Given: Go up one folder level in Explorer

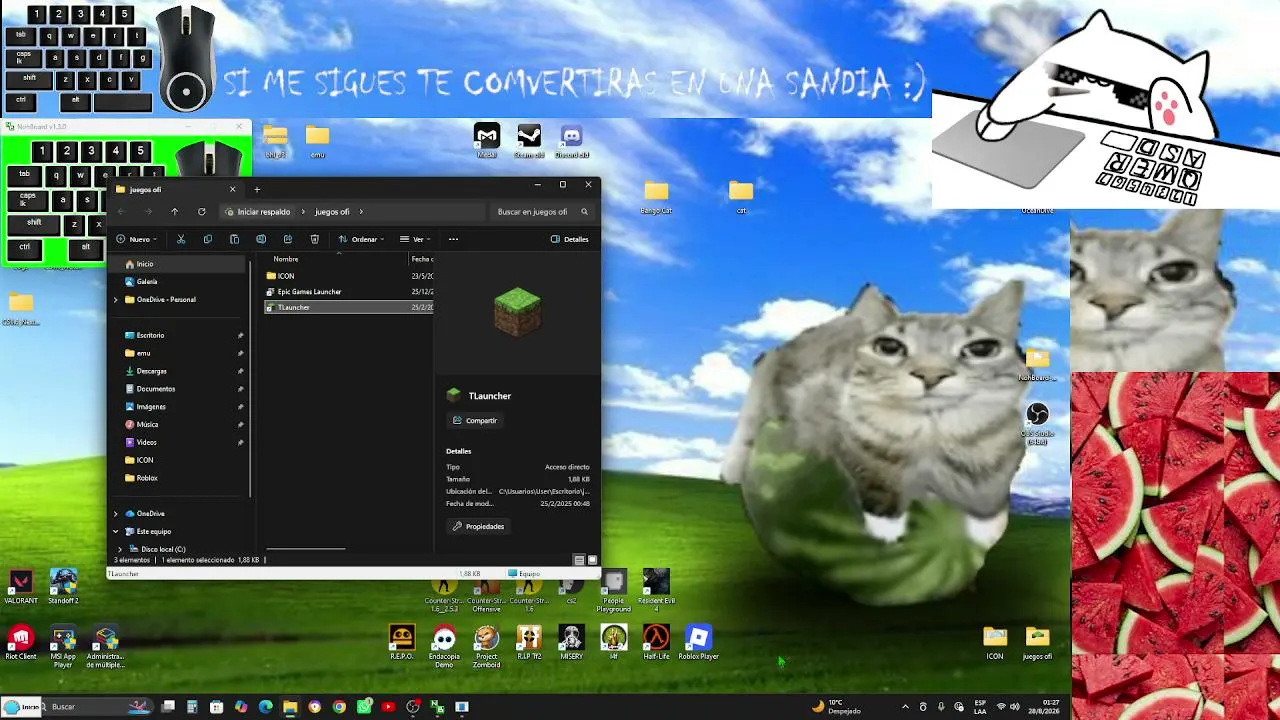Looking at the screenshot, I should (174, 212).
